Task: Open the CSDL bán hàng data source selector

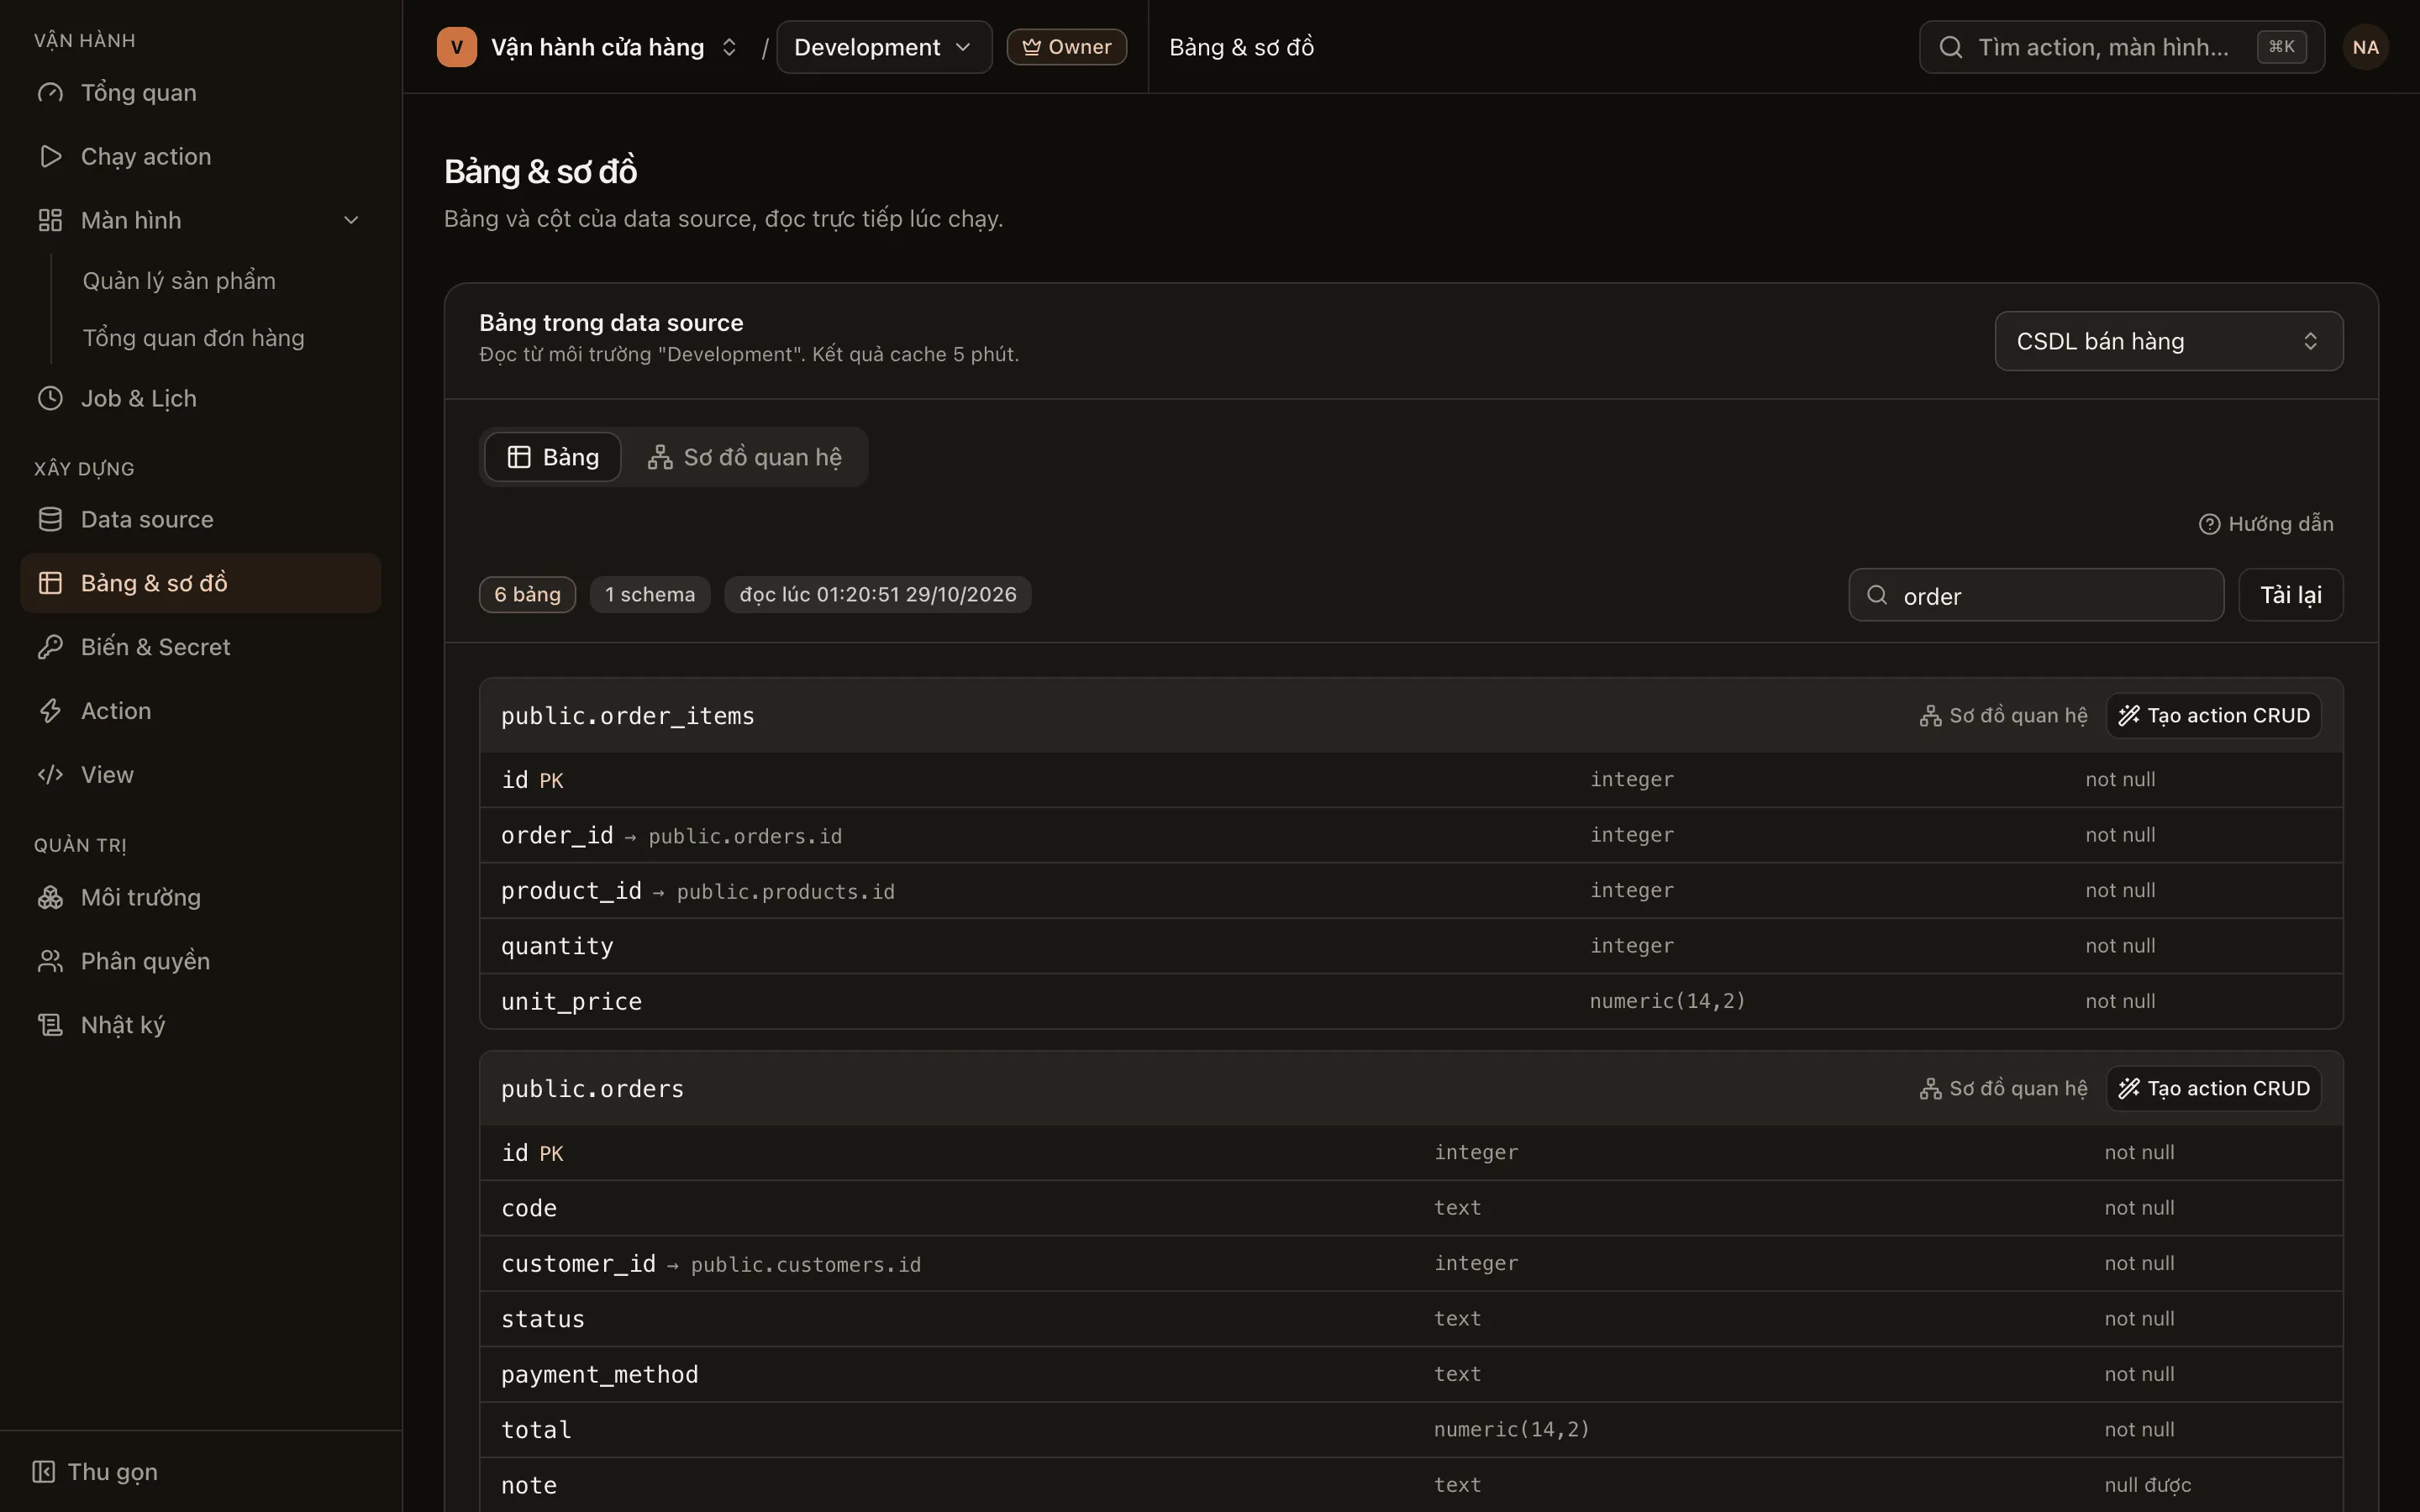Action: tap(2168, 341)
